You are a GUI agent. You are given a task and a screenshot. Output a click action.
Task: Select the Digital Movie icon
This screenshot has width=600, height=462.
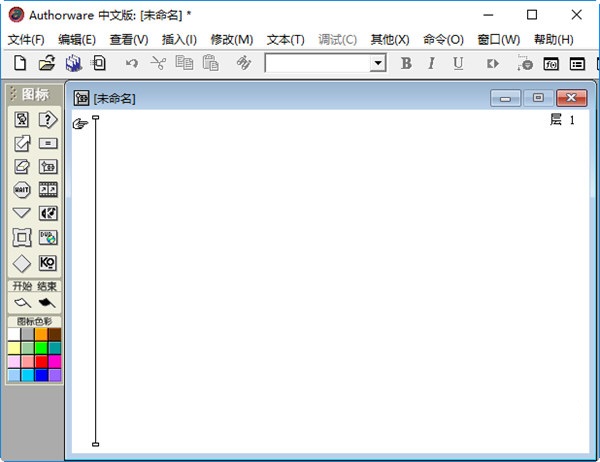point(48,189)
